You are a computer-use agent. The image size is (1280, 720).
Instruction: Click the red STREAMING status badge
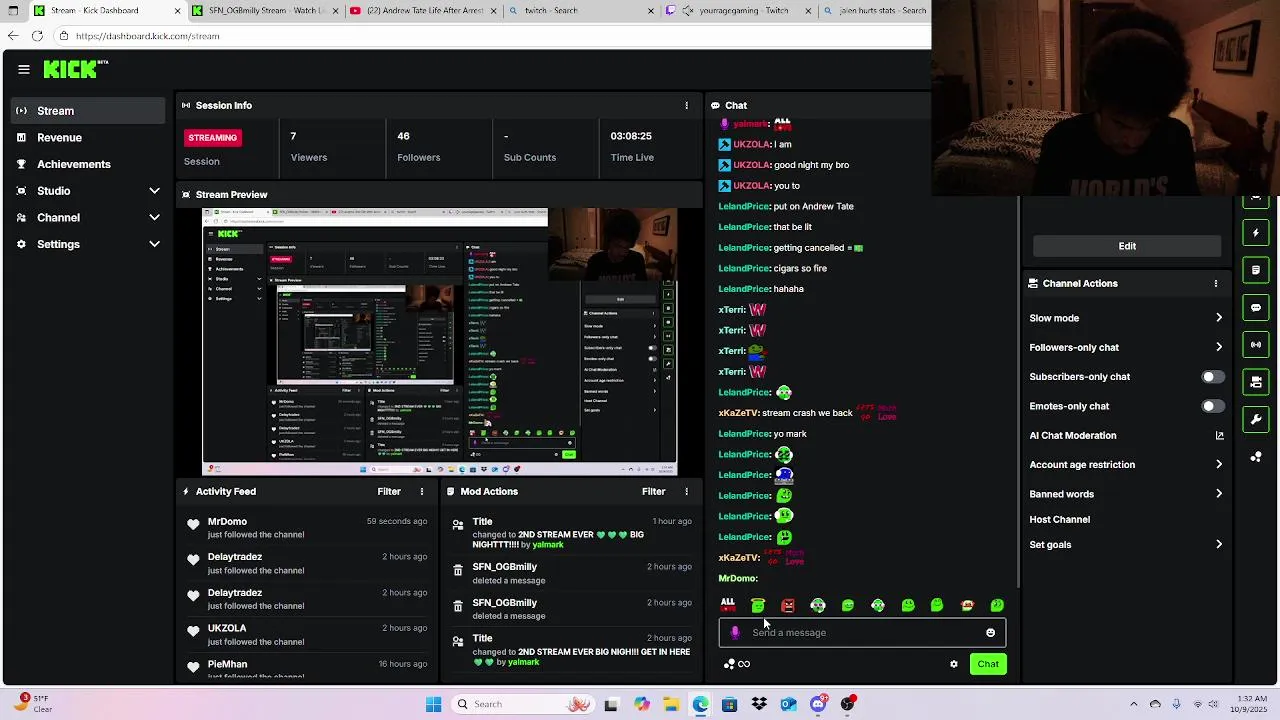pos(212,137)
